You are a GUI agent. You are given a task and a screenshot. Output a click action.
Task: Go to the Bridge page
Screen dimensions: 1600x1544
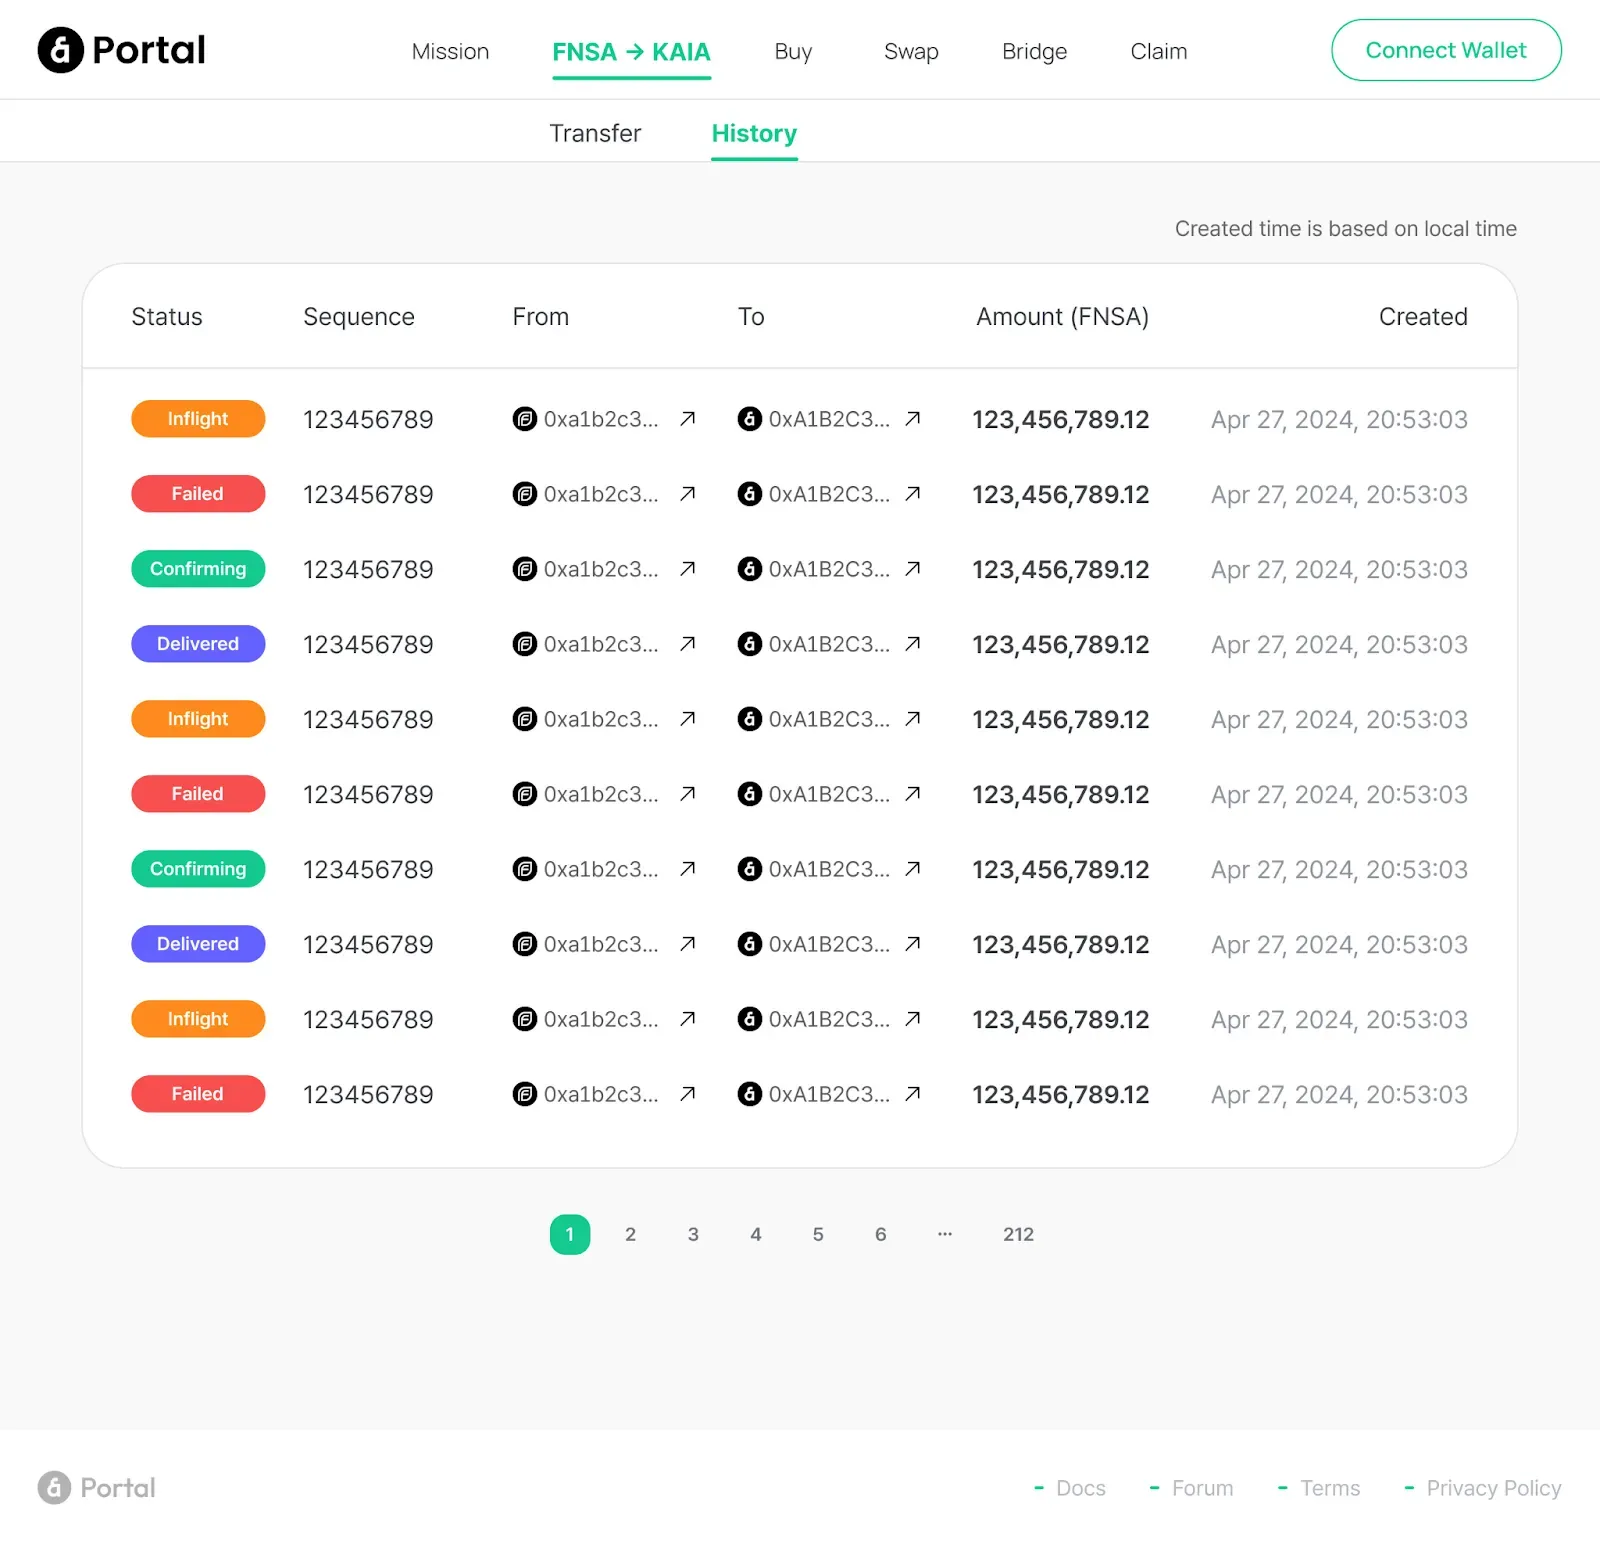click(x=1034, y=51)
